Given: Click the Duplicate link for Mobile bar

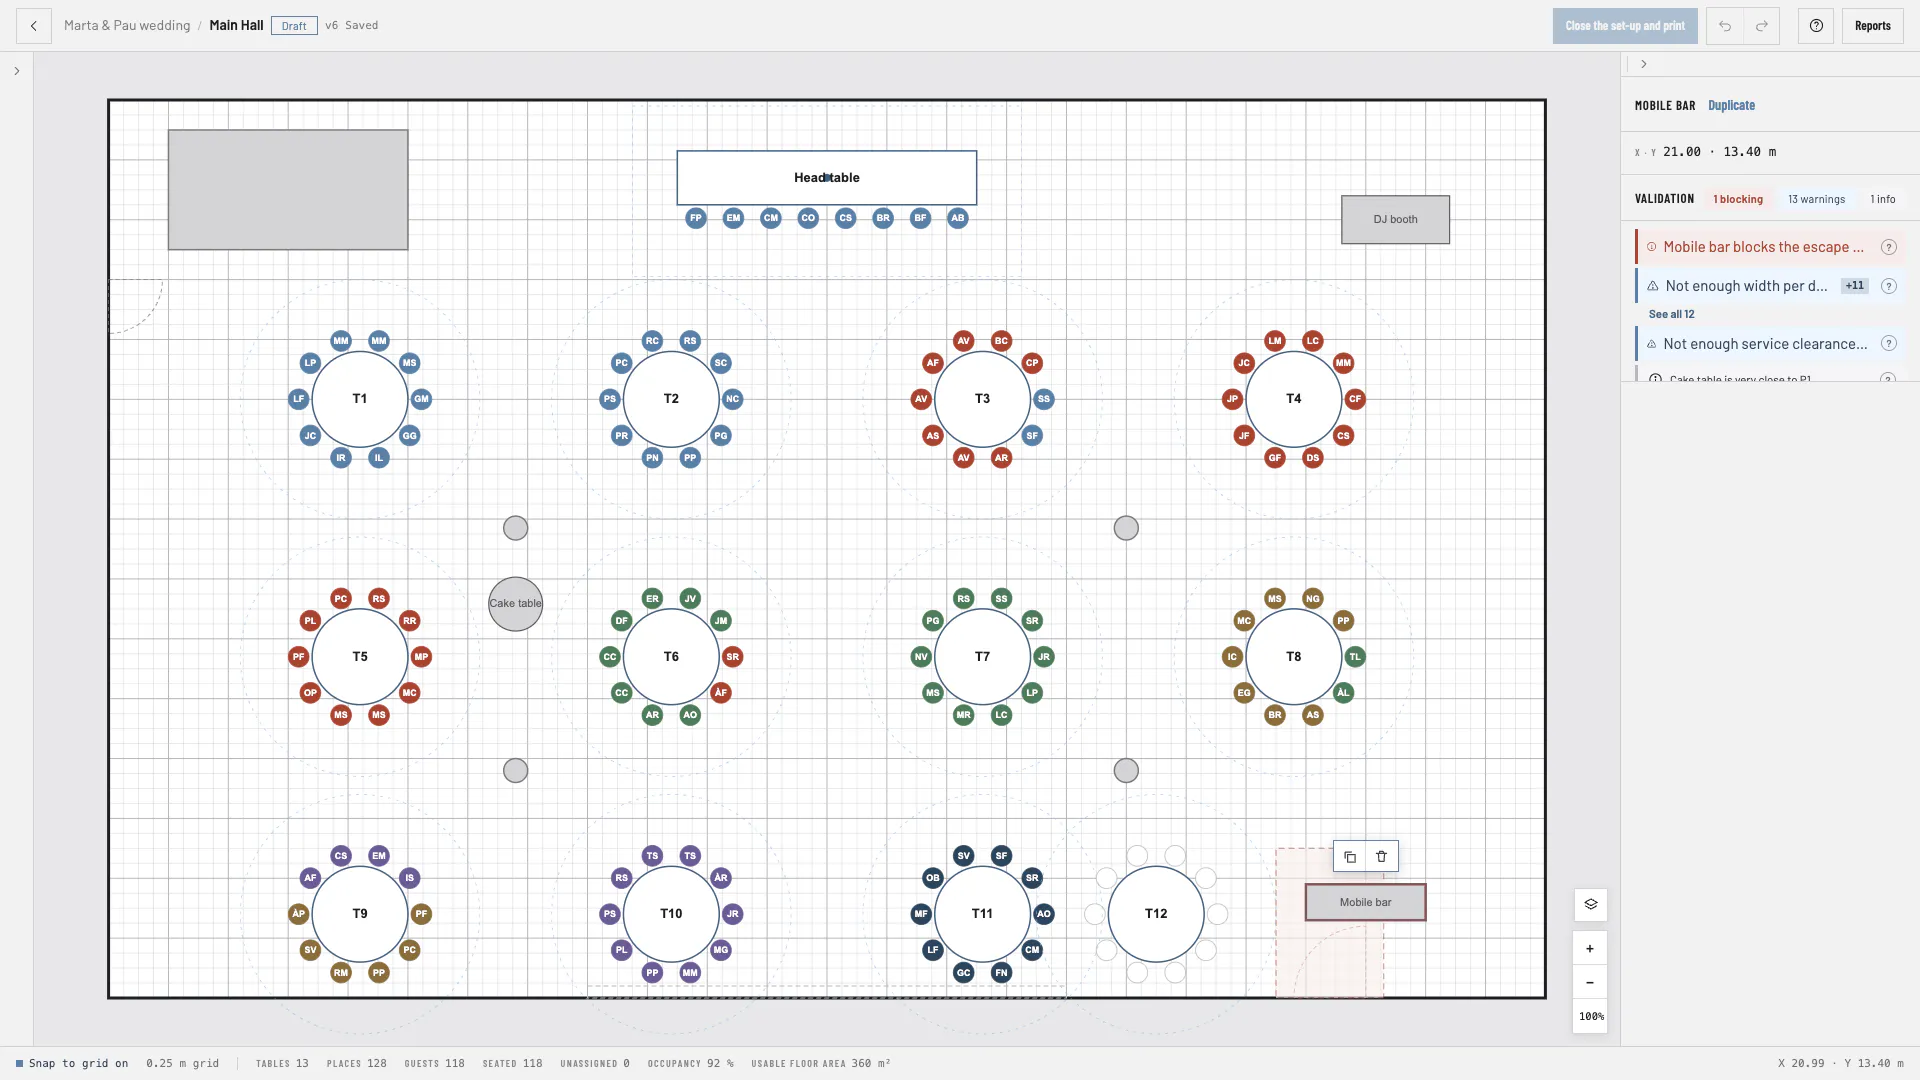Looking at the screenshot, I should tap(1731, 106).
